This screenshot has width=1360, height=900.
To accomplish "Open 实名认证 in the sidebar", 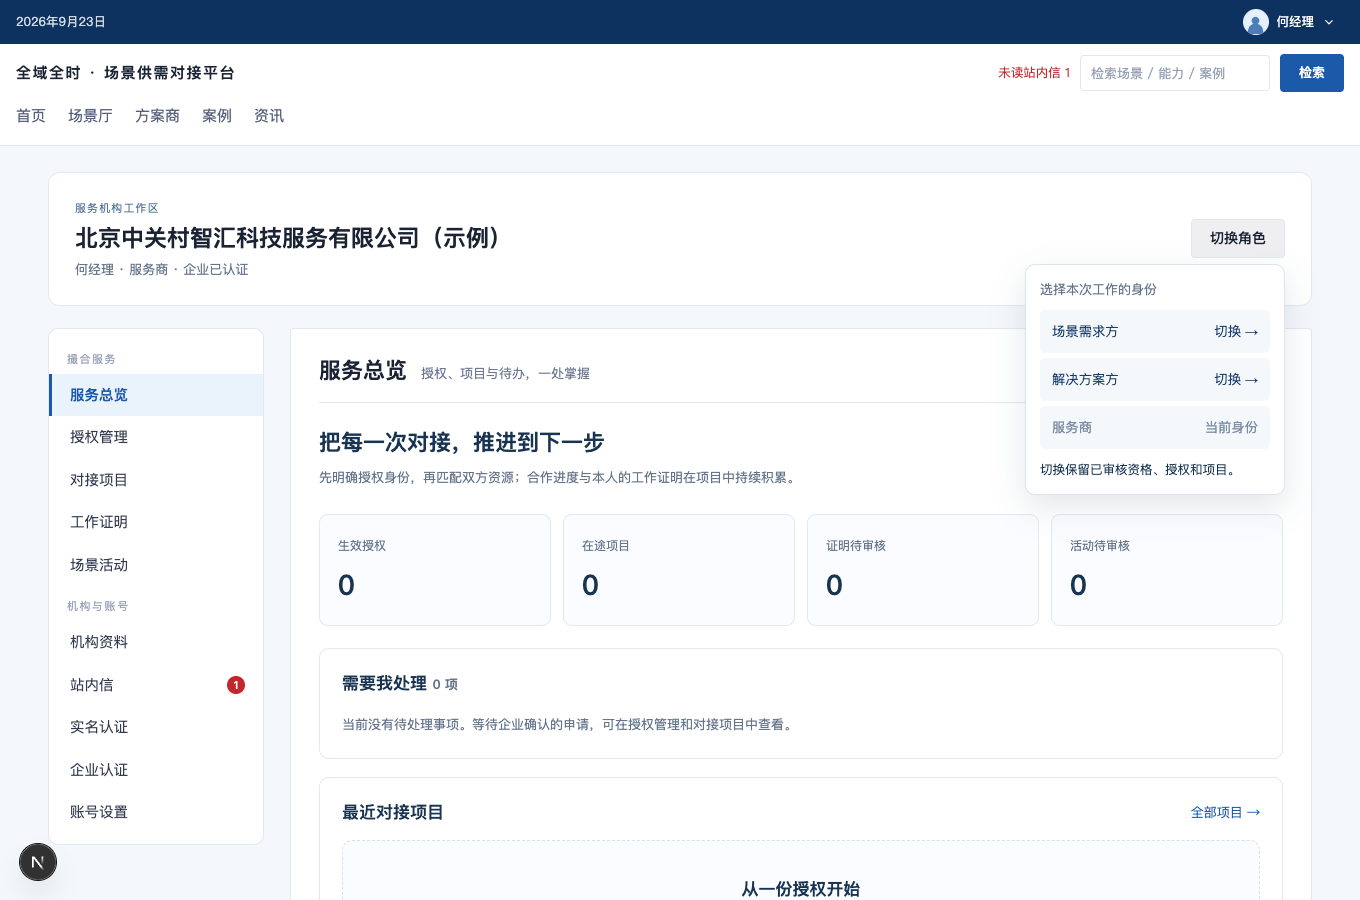I will 156,727.
